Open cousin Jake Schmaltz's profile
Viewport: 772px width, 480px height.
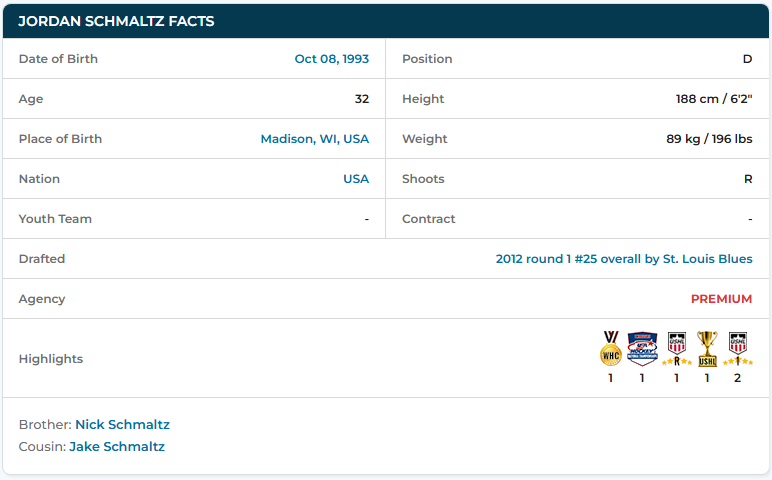click(x=117, y=447)
